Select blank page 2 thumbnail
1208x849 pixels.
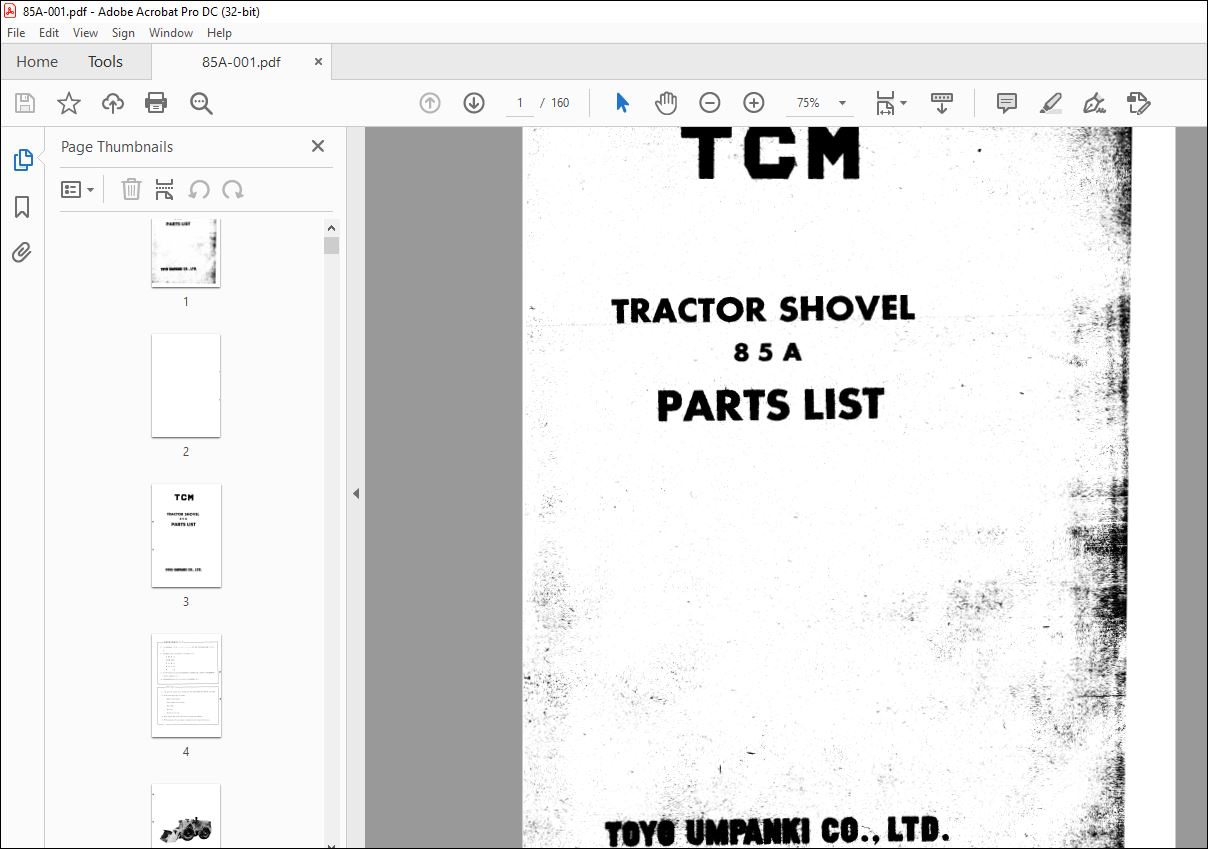186,385
